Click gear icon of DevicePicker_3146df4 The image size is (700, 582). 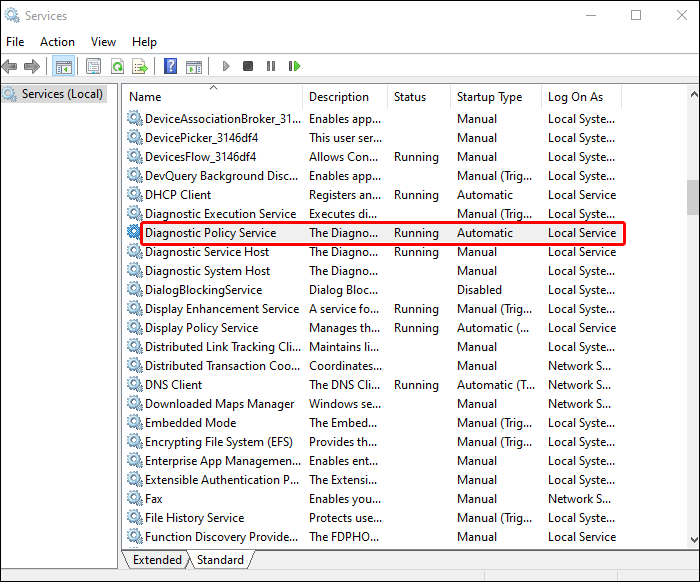[134, 137]
